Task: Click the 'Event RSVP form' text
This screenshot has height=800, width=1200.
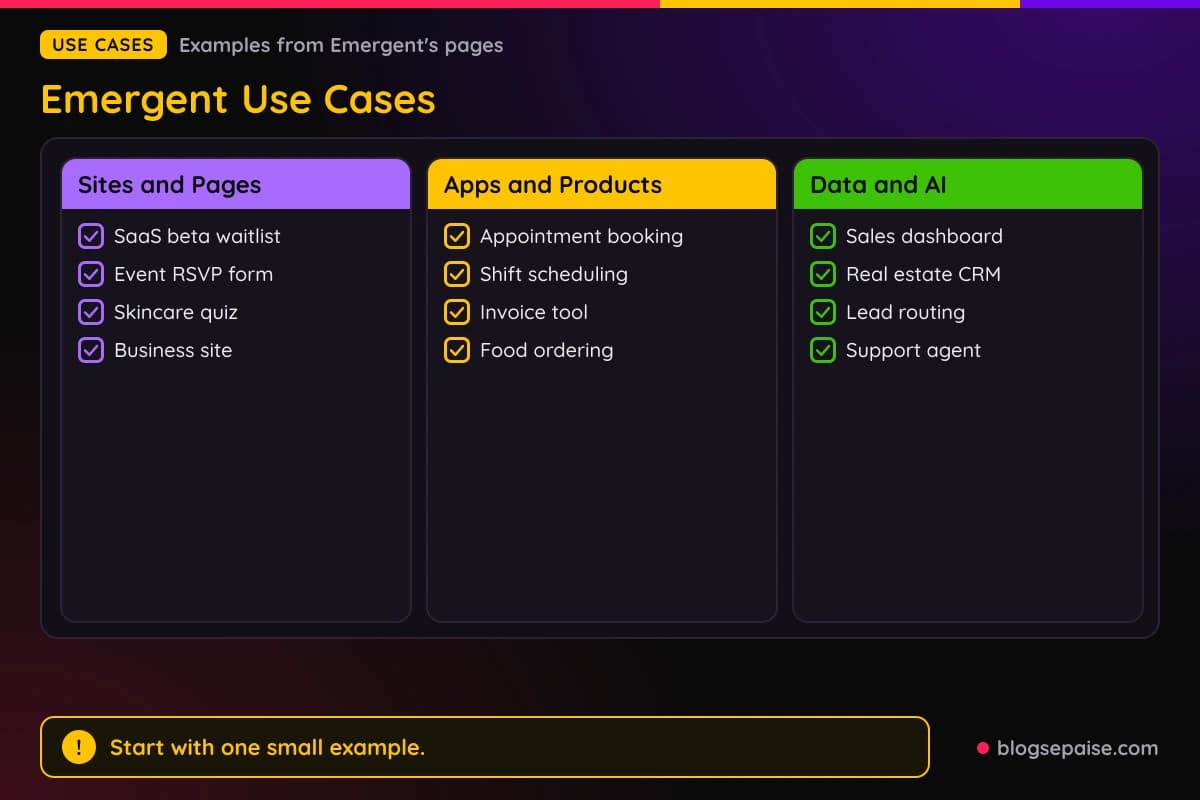Action: 193,274
